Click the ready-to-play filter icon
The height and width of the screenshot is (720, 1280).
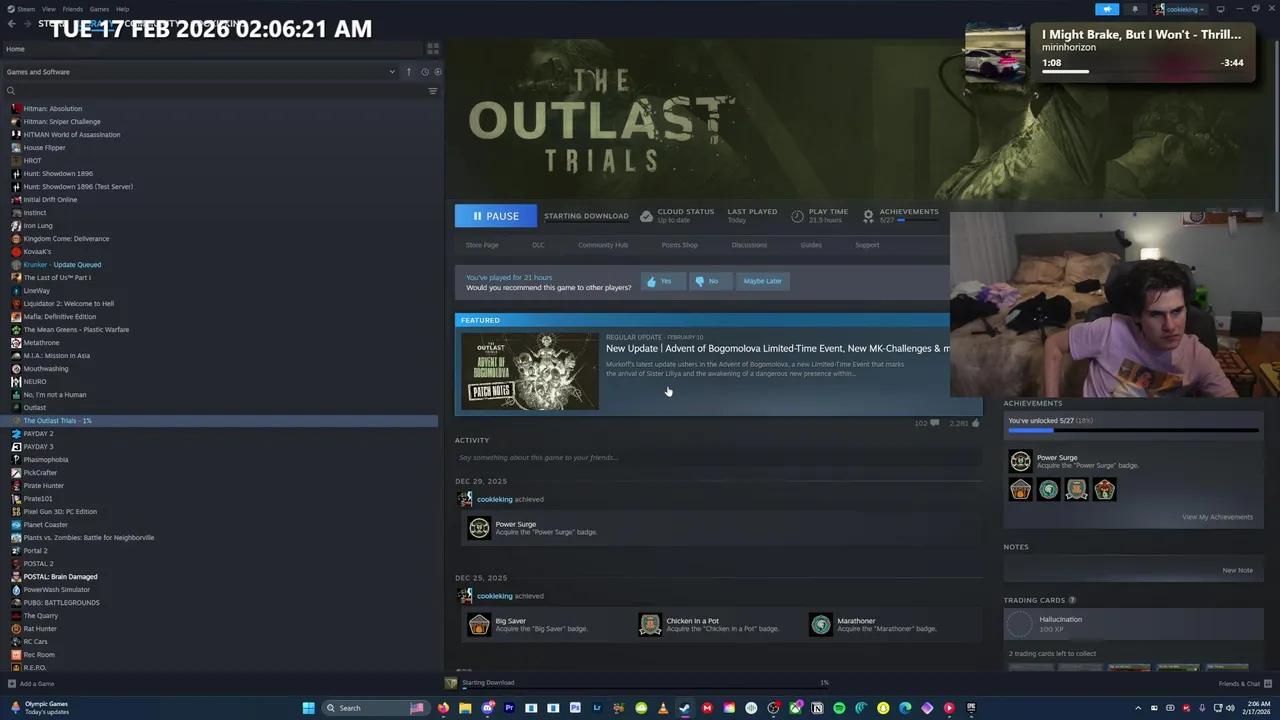pyautogui.click(x=437, y=72)
